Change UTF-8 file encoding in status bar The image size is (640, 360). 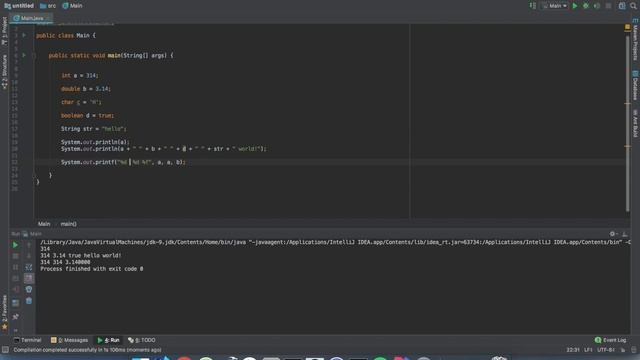click(x=606, y=350)
